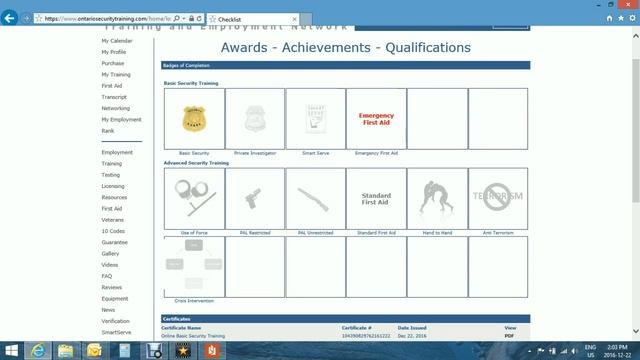This screenshot has width=640, height=360.
Task: Open the Veterans link
Action: 112,220
